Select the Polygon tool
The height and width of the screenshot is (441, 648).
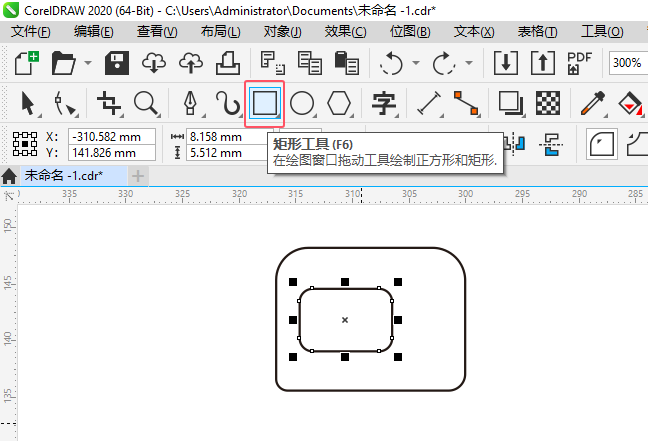click(339, 103)
